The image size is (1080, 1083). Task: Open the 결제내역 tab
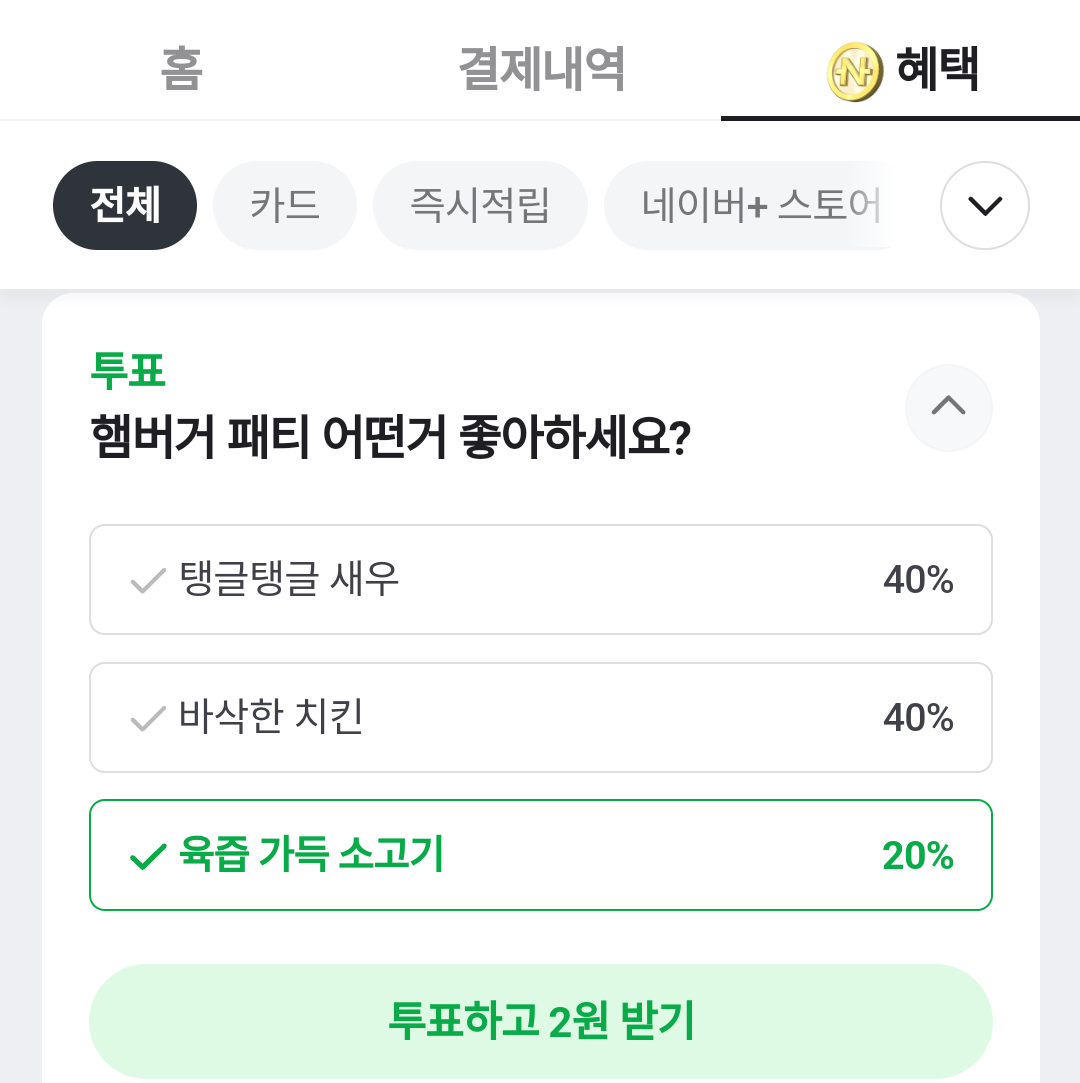coord(541,70)
